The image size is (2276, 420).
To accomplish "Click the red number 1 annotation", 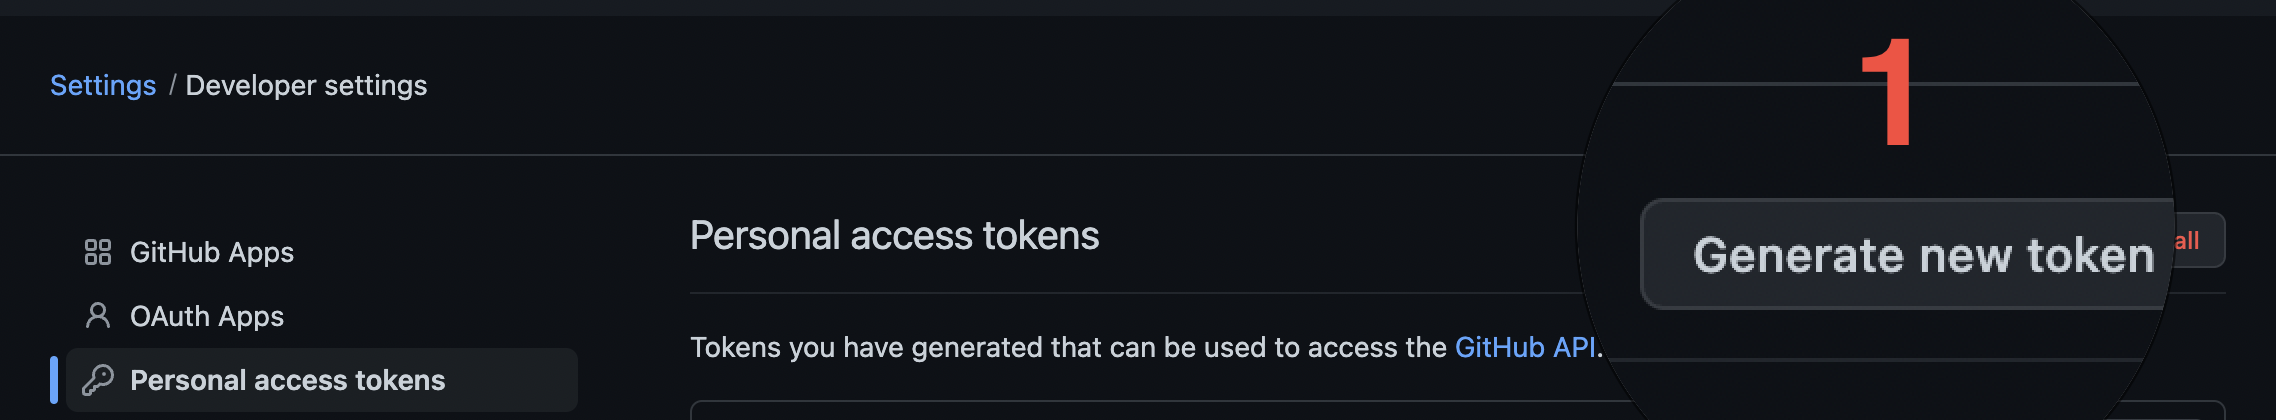I will [x=1888, y=93].
